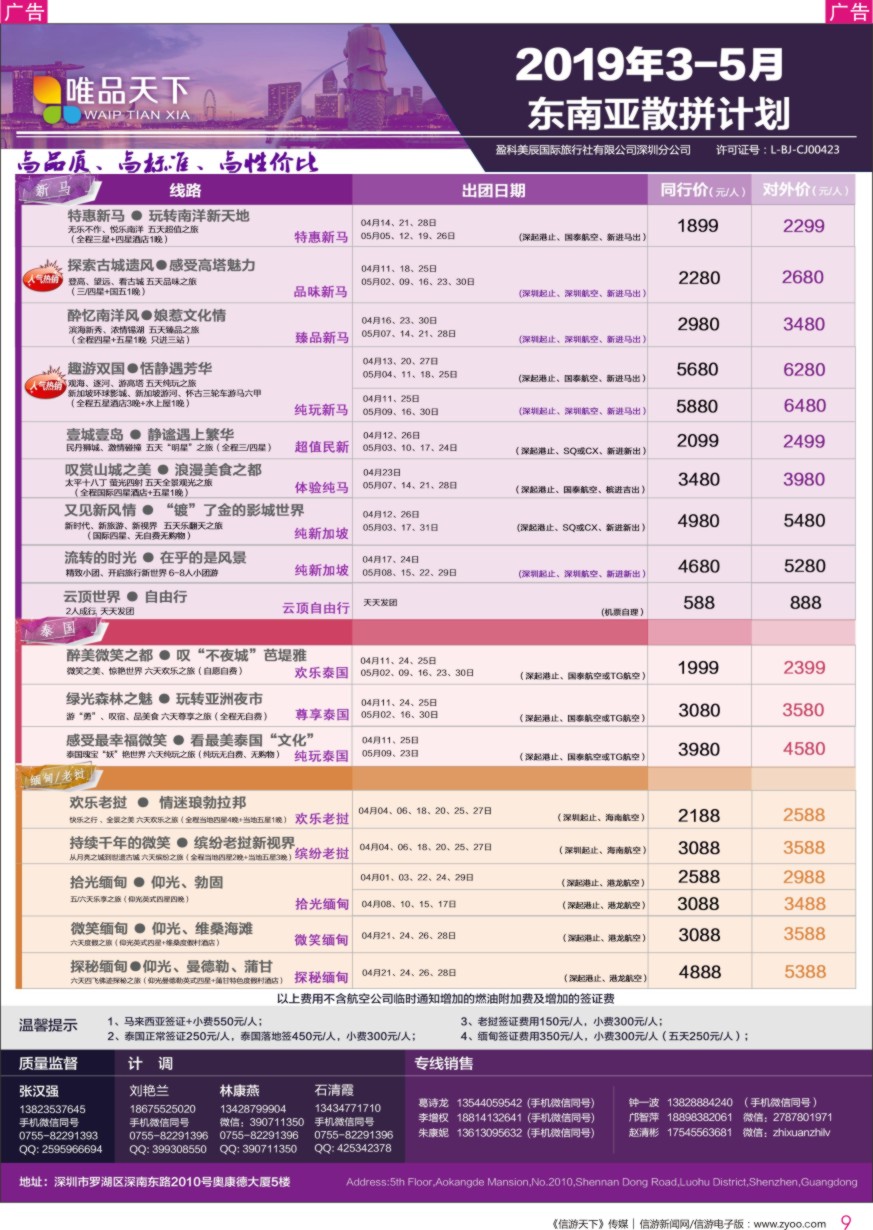Image resolution: width=873 pixels, height=1230 pixels.
Task: Click the price 588
Action: click(699, 603)
